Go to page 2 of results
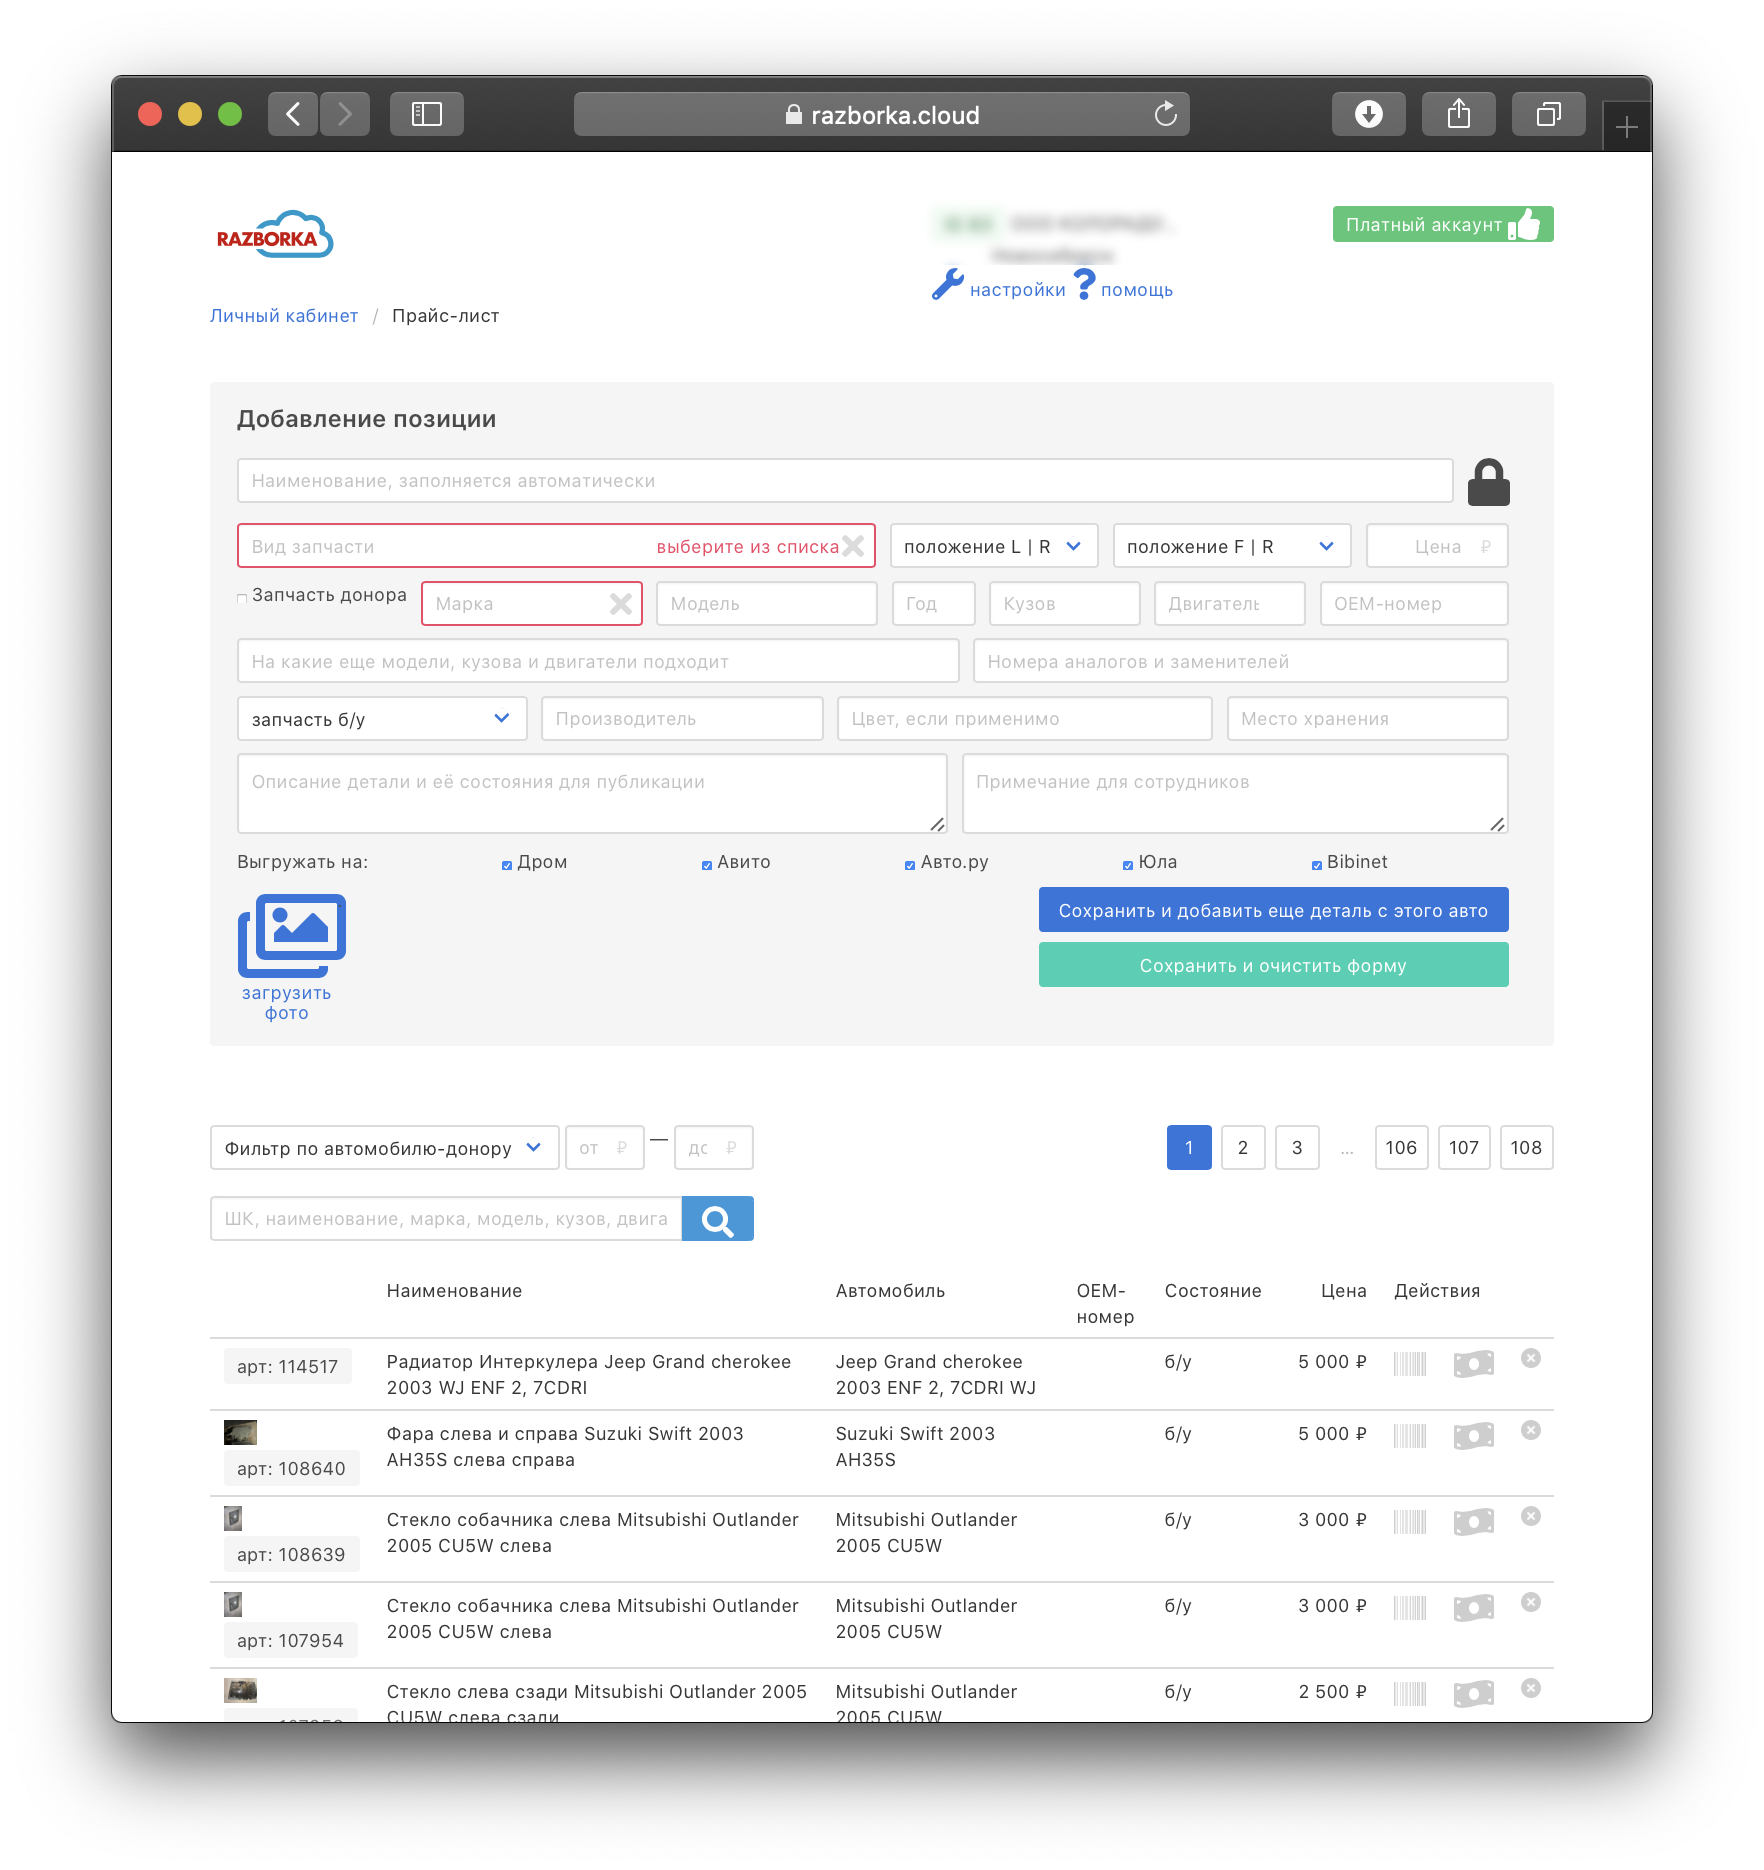 click(1242, 1148)
